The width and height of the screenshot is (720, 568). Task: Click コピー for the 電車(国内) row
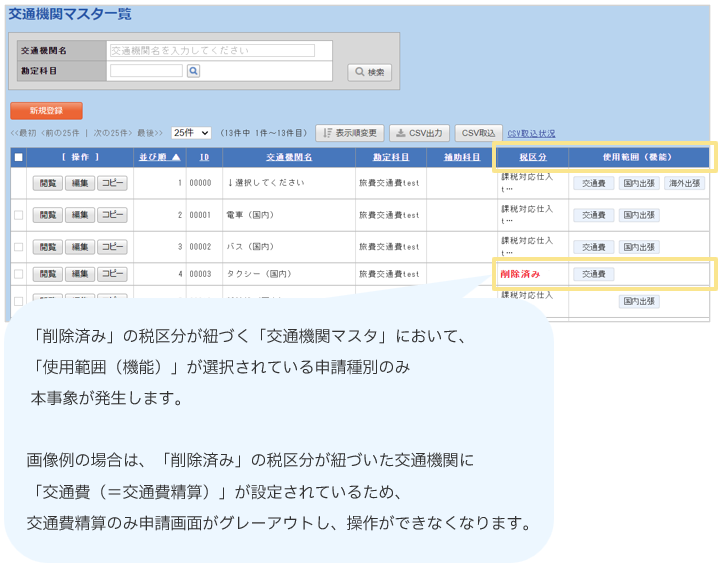pos(113,215)
